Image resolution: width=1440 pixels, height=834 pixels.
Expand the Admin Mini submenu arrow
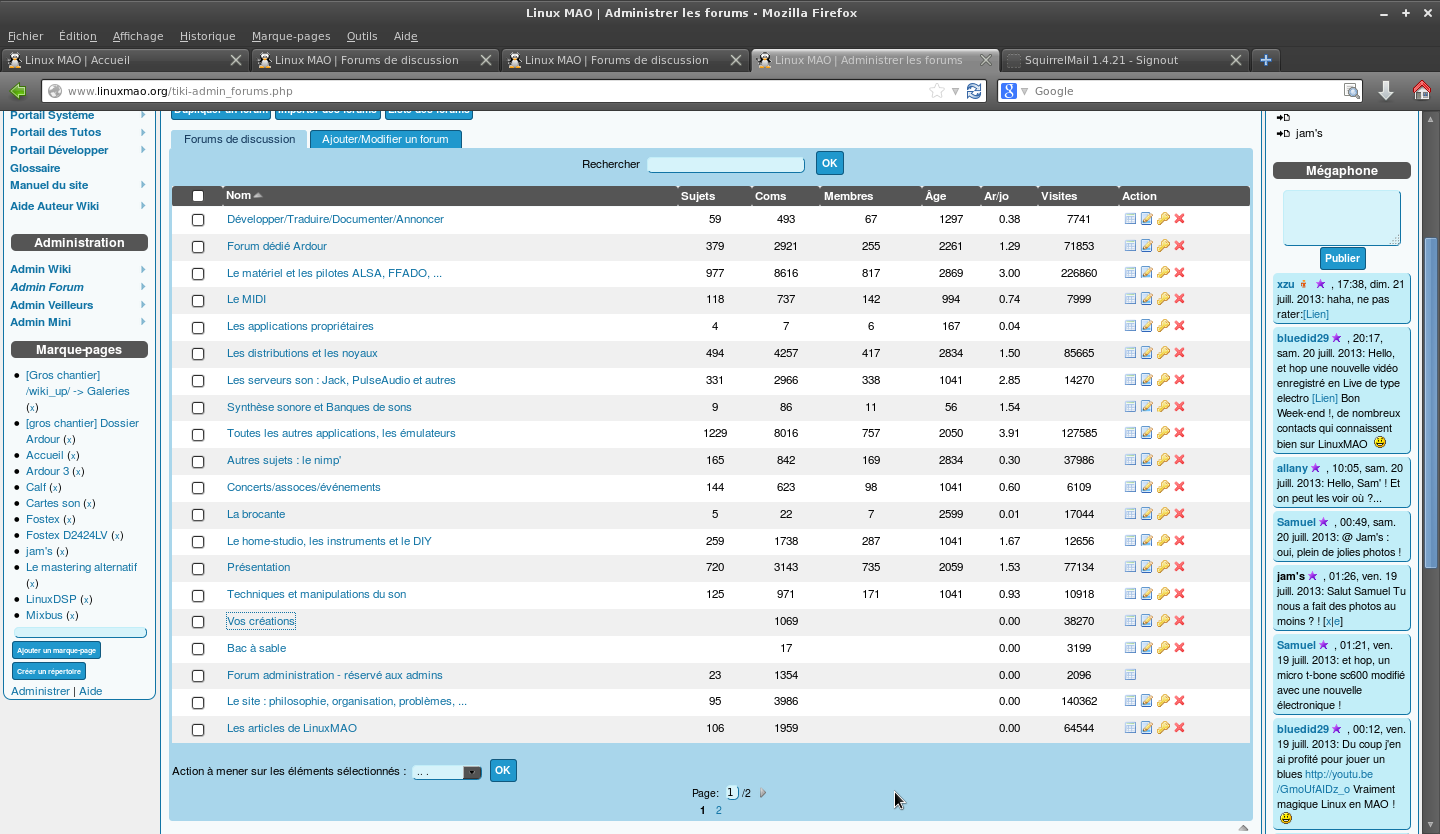(143, 322)
